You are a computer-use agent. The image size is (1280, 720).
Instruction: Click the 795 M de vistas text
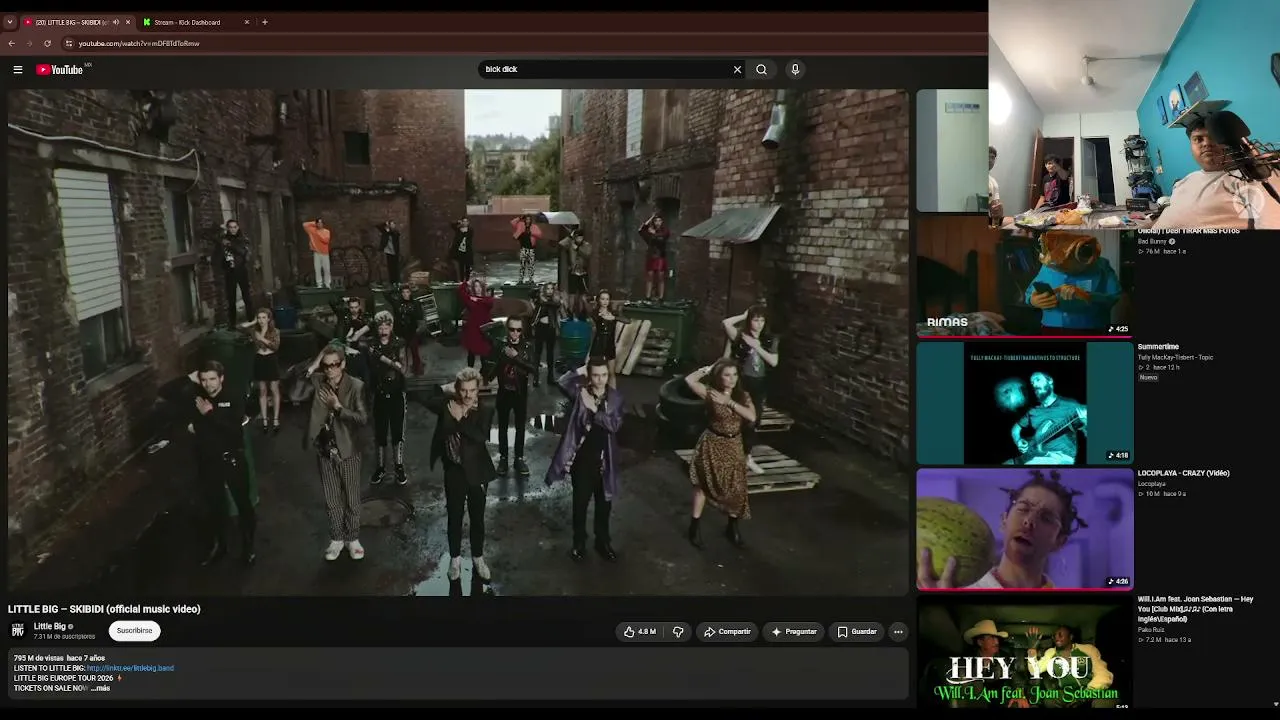click(x=38, y=658)
